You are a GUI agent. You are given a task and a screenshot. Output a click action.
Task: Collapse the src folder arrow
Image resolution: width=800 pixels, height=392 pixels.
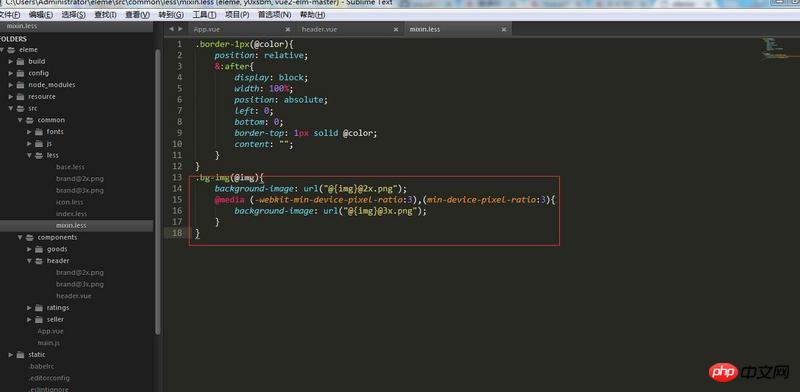[x=11, y=109]
